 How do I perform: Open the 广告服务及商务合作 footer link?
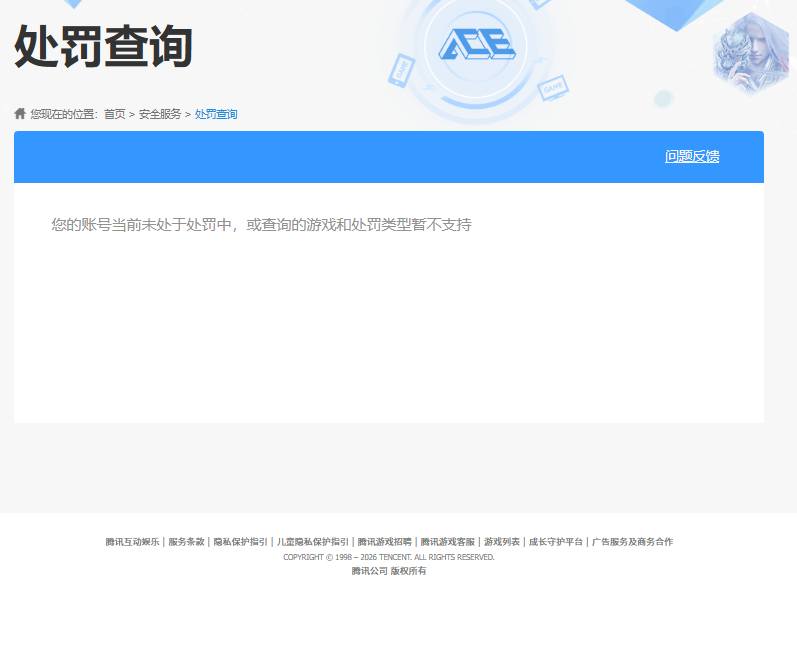632,542
